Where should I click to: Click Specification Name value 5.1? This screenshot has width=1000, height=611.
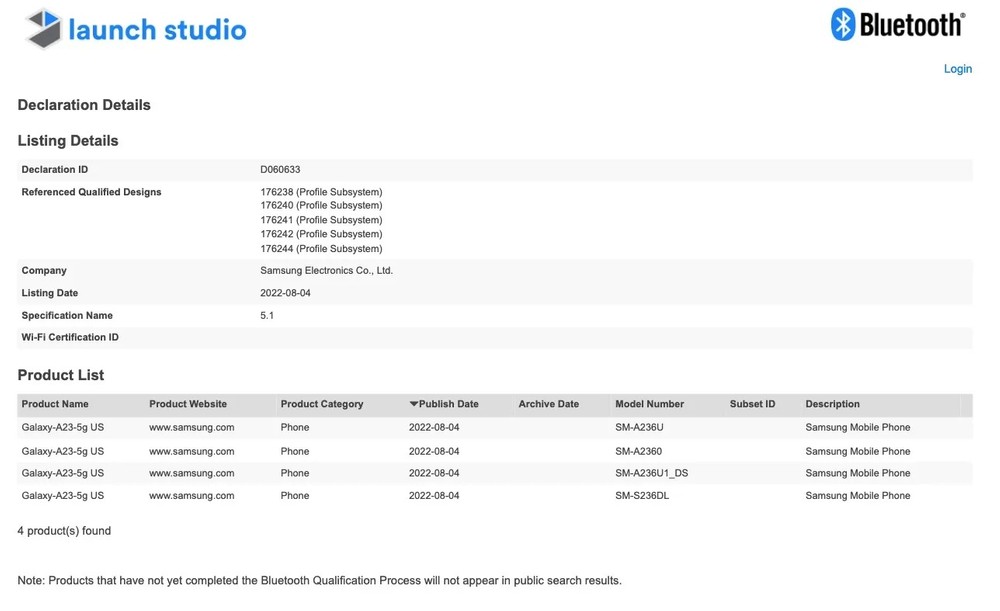click(267, 315)
